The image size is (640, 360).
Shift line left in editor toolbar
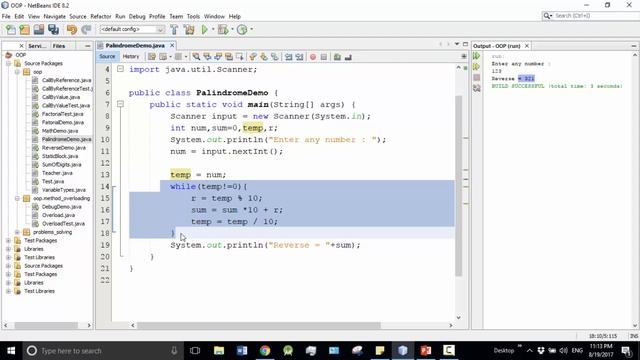click(289, 57)
